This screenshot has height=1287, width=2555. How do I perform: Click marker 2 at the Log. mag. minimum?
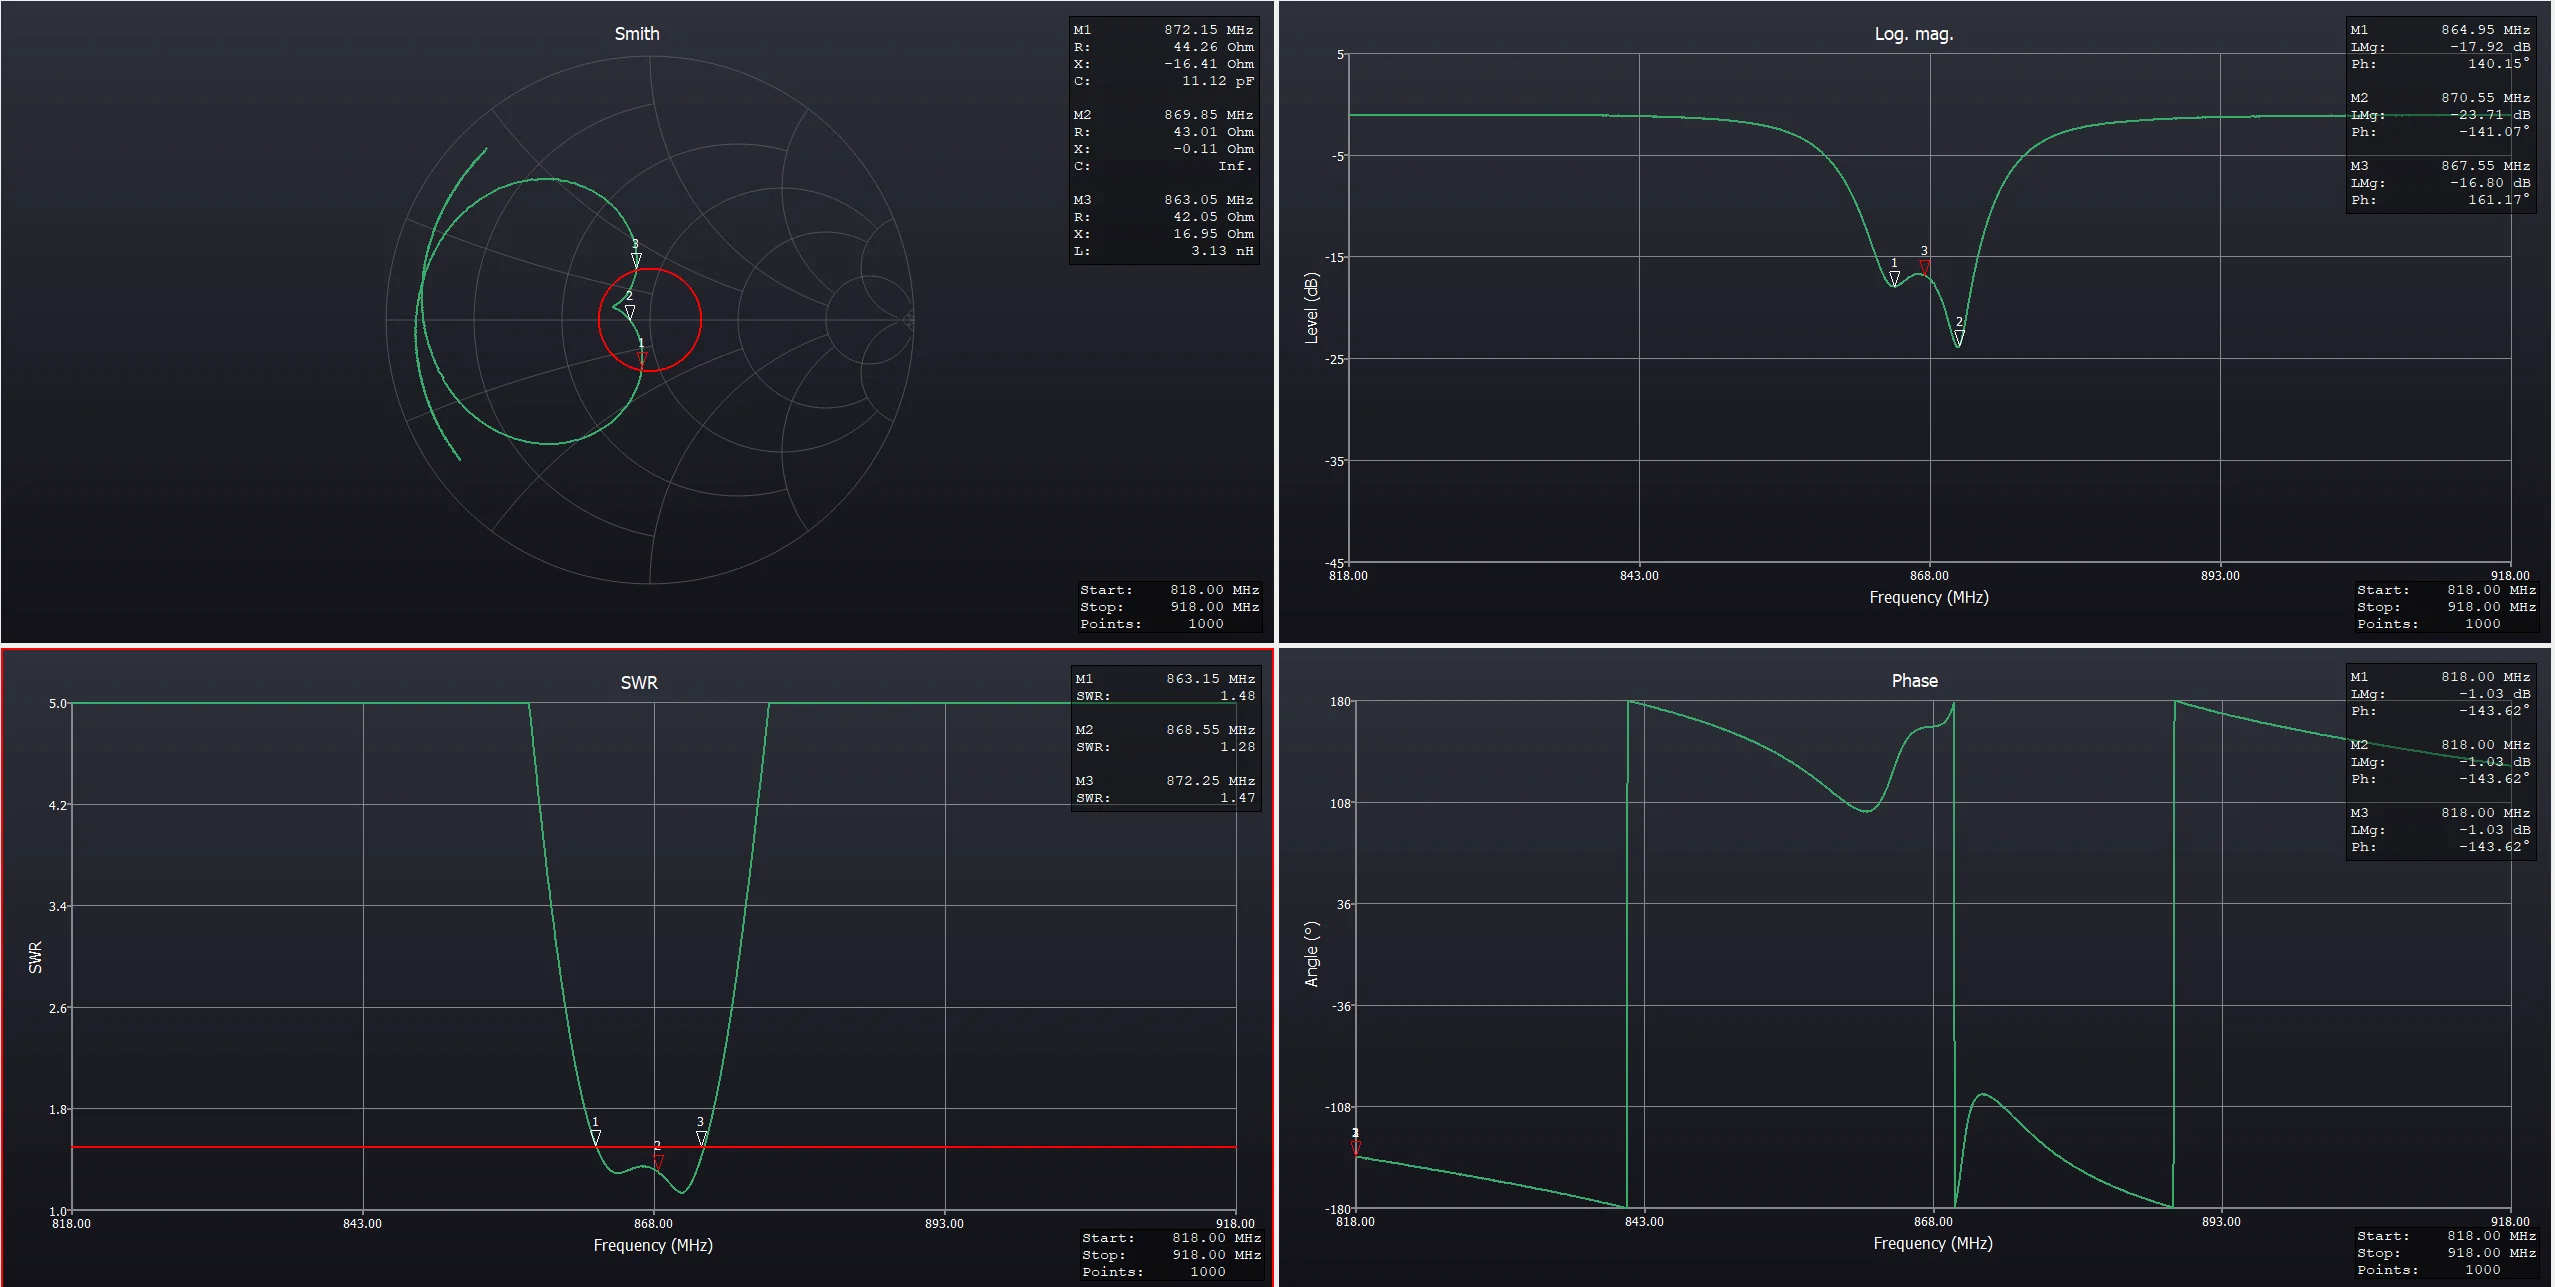tap(1959, 338)
